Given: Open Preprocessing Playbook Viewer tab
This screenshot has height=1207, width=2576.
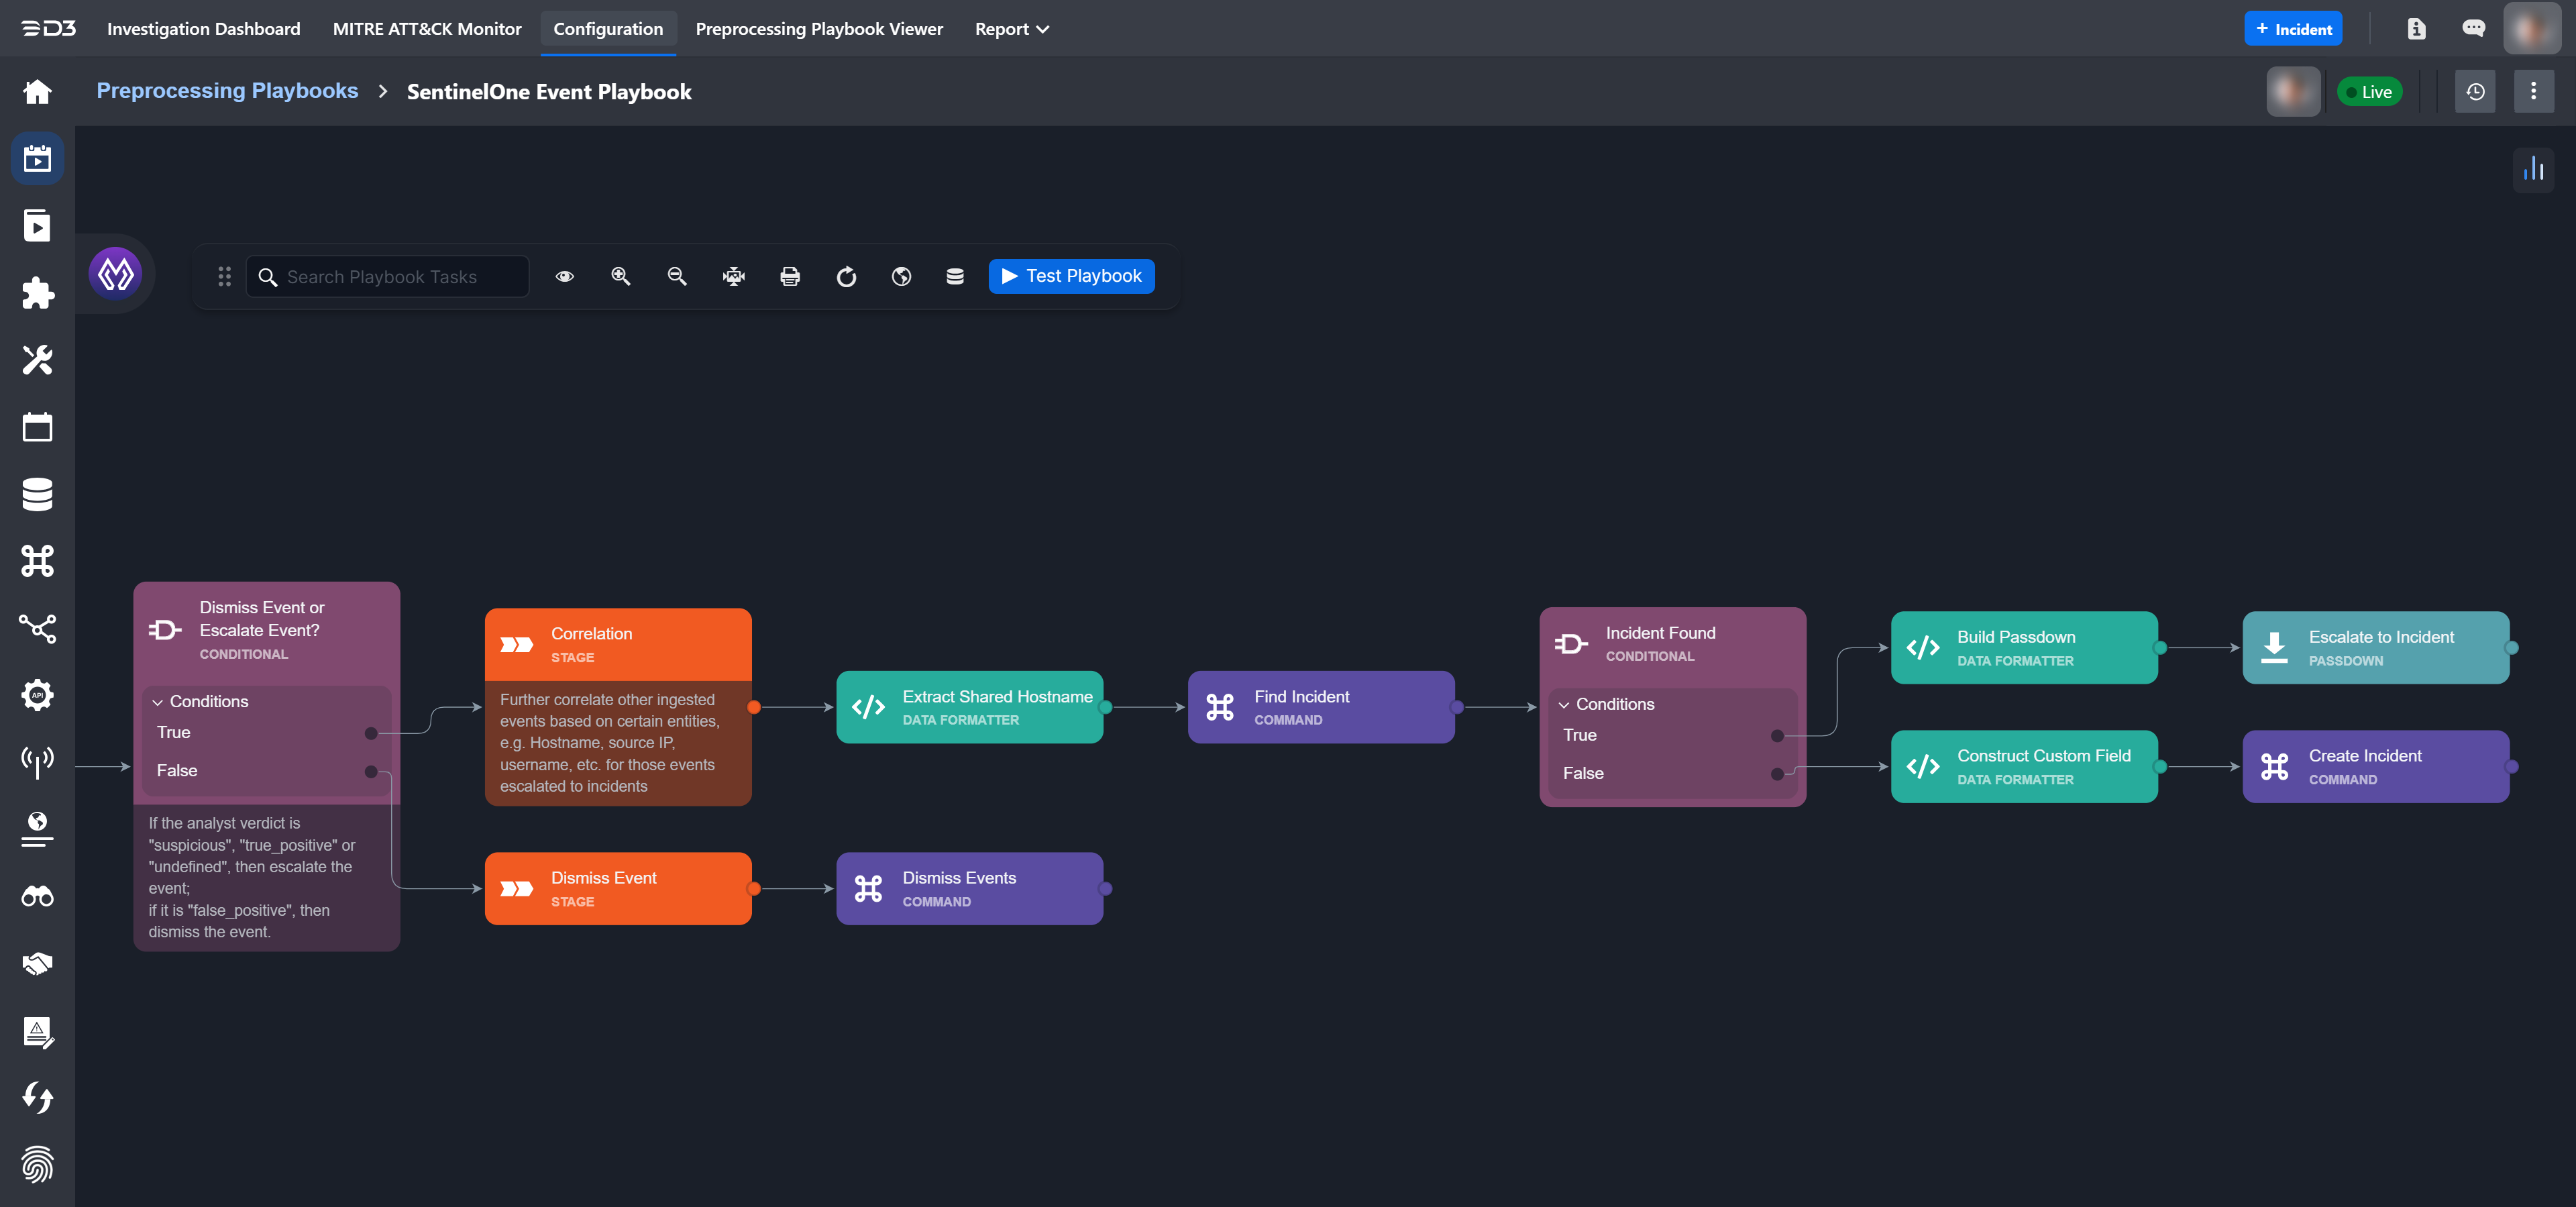Looking at the screenshot, I should 818,29.
